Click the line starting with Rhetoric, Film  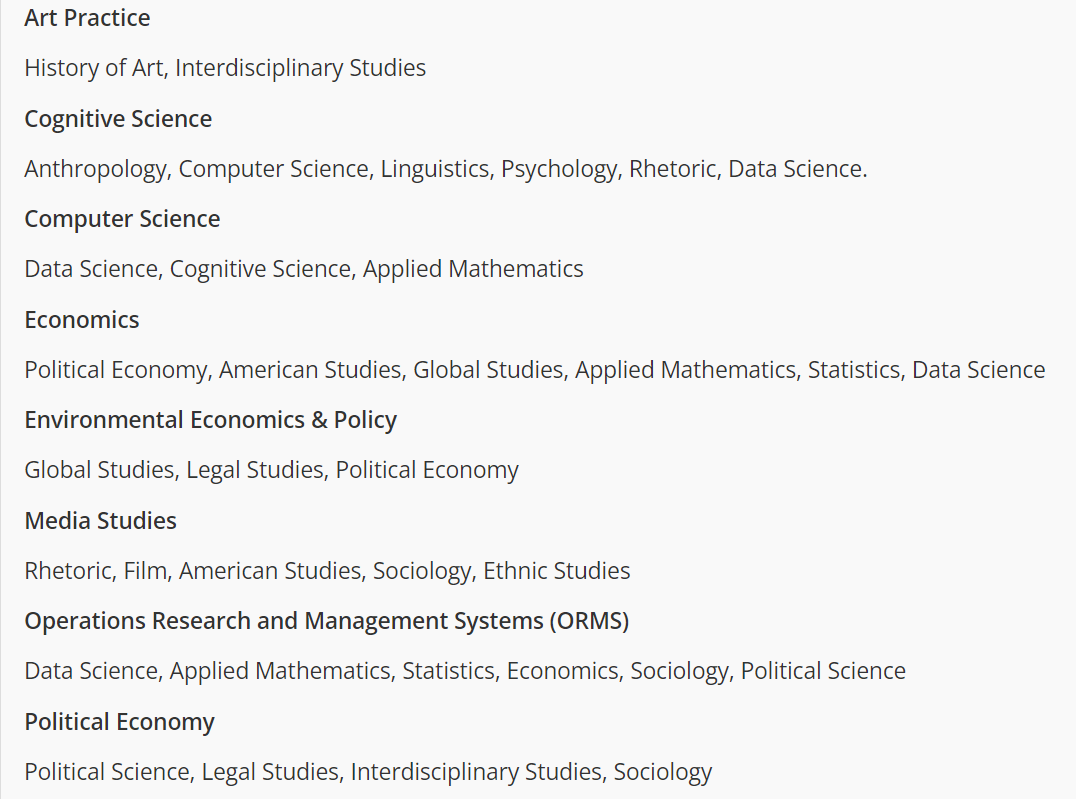tap(327, 571)
